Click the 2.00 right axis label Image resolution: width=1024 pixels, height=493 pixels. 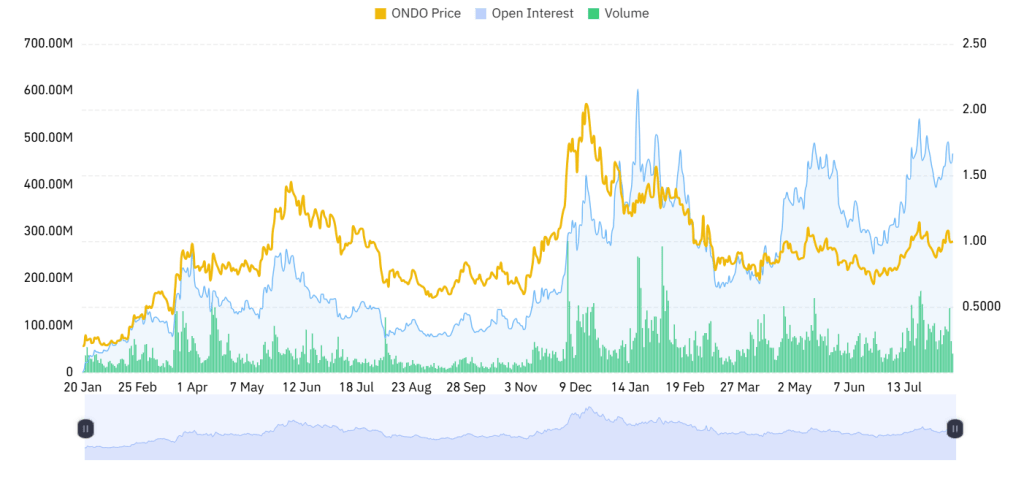click(x=974, y=109)
